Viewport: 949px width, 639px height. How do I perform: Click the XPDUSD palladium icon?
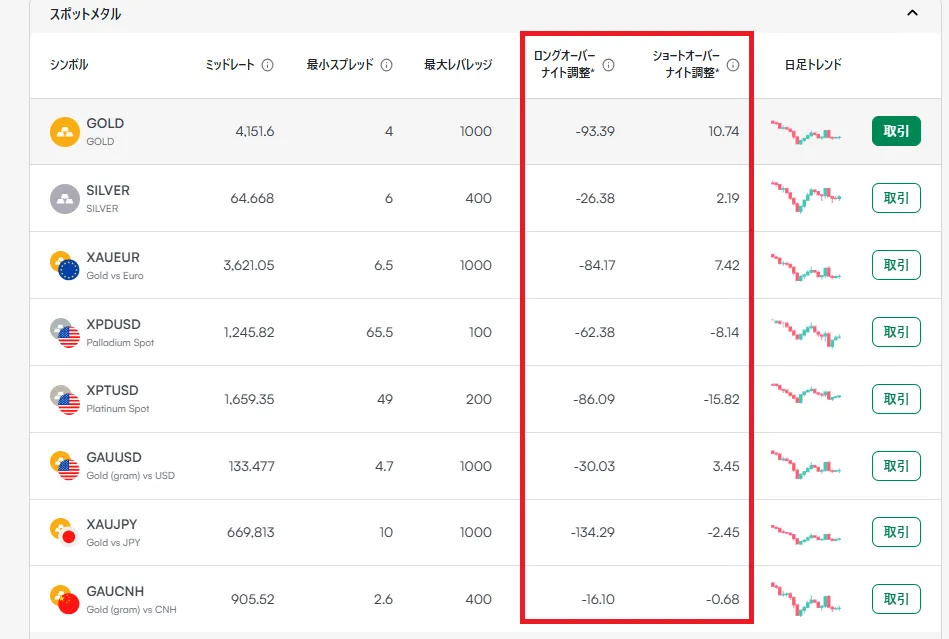coord(65,333)
